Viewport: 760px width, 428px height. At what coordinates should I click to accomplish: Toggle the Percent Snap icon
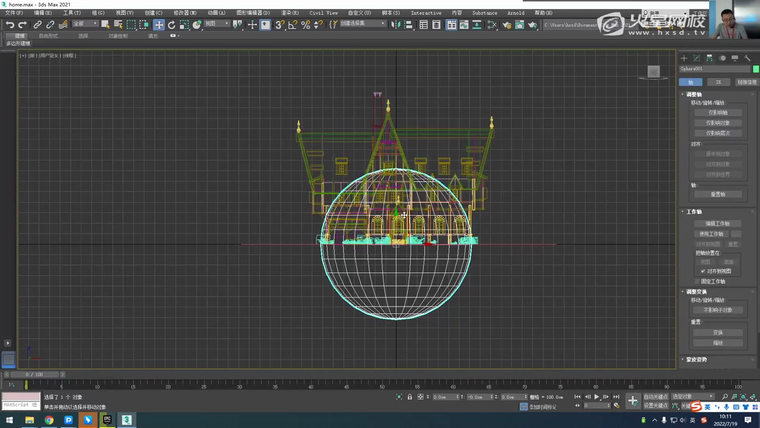coord(305,24)
